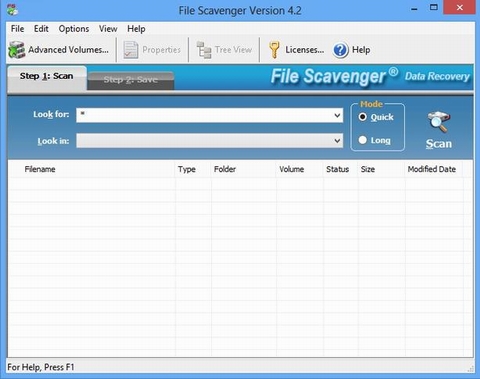This screenshot has height=379, width=480.
Task: Minimize the File Scavenger window
Action: pos(414,9)
